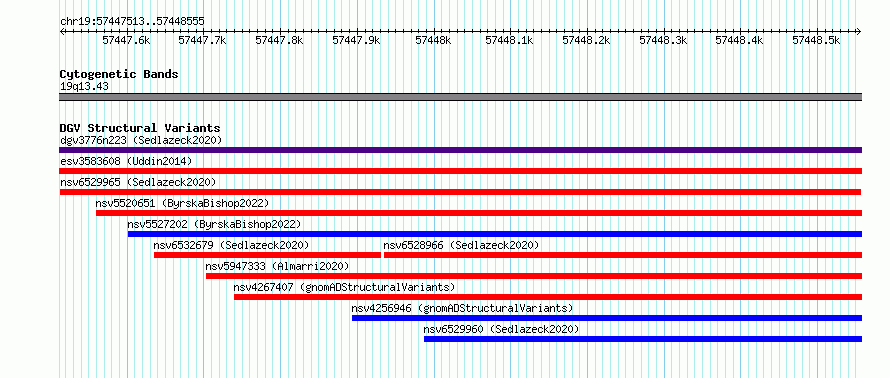890x378 pixels.
Task: Click the 57448.2k ruler tick label
Action: click(586, 40)
